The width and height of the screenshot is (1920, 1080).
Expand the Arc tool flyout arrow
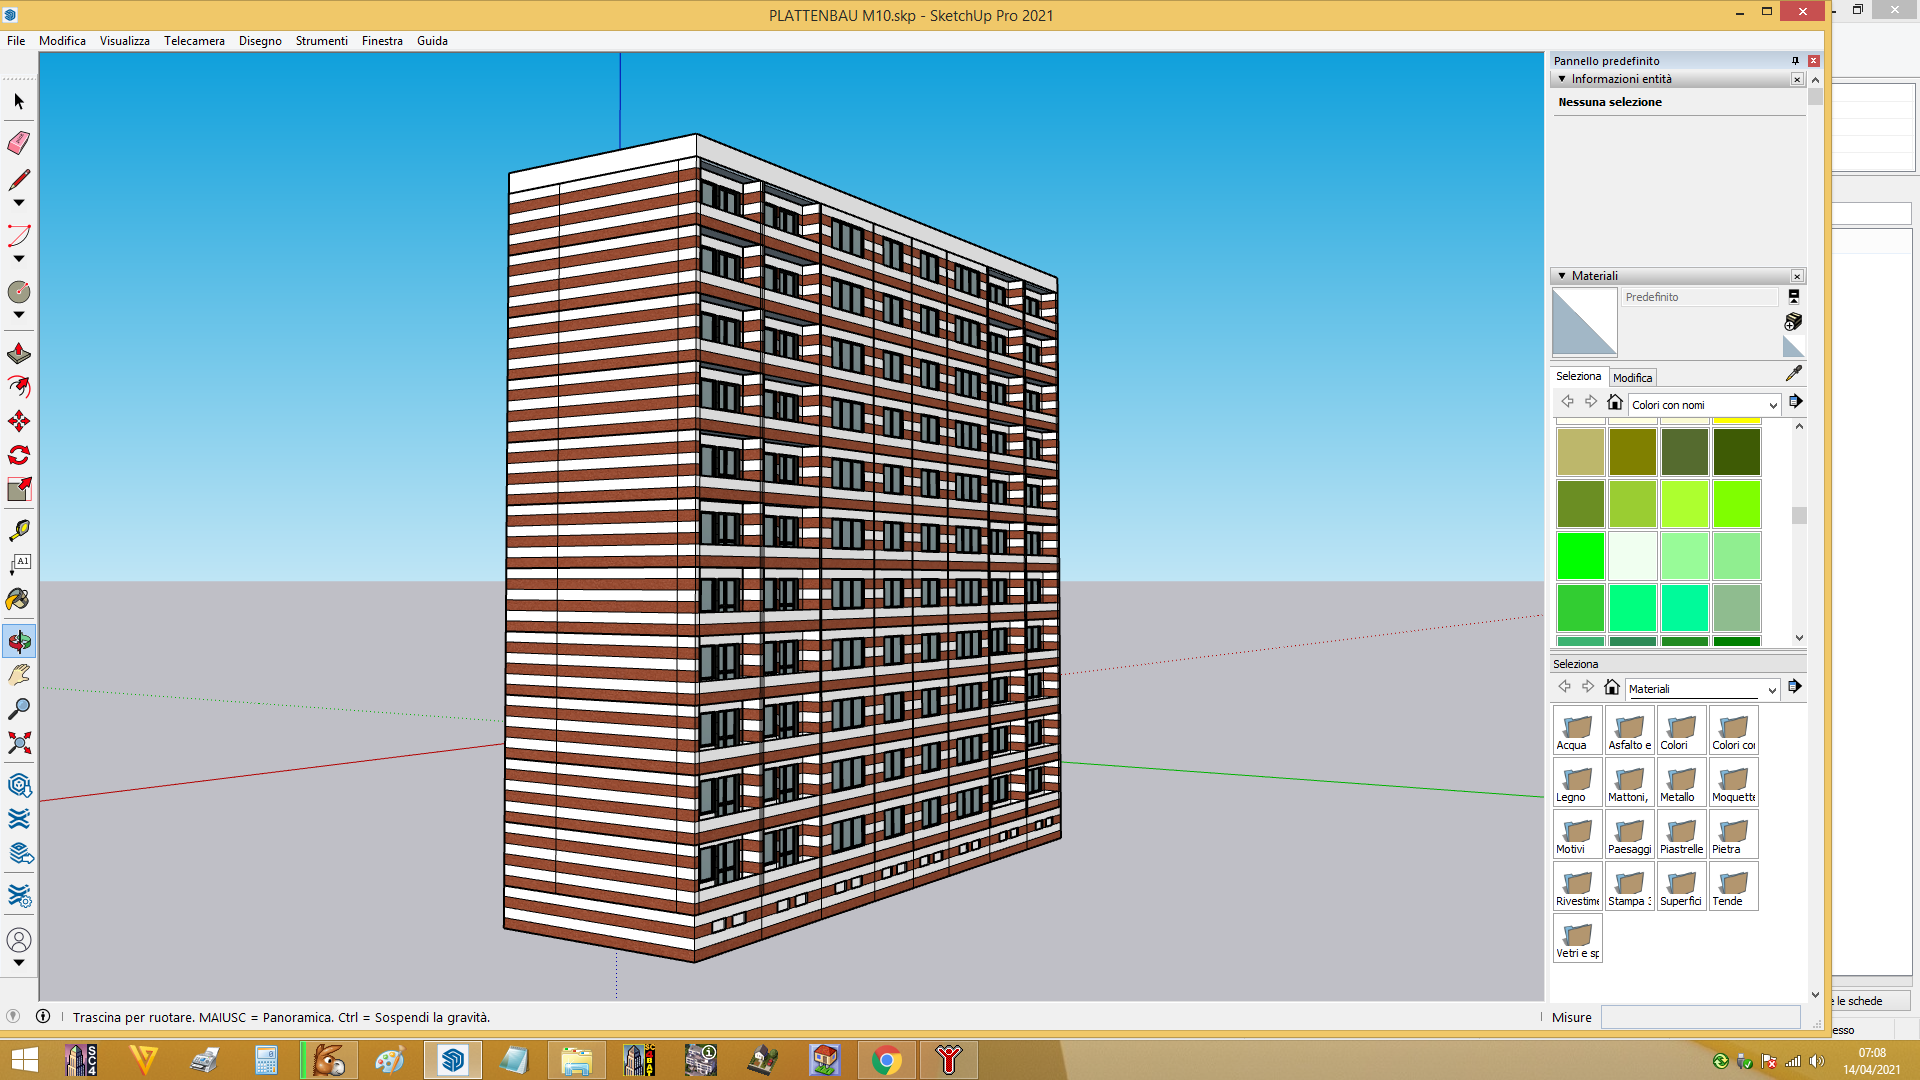pyautogui.click(x=19, y=259)
